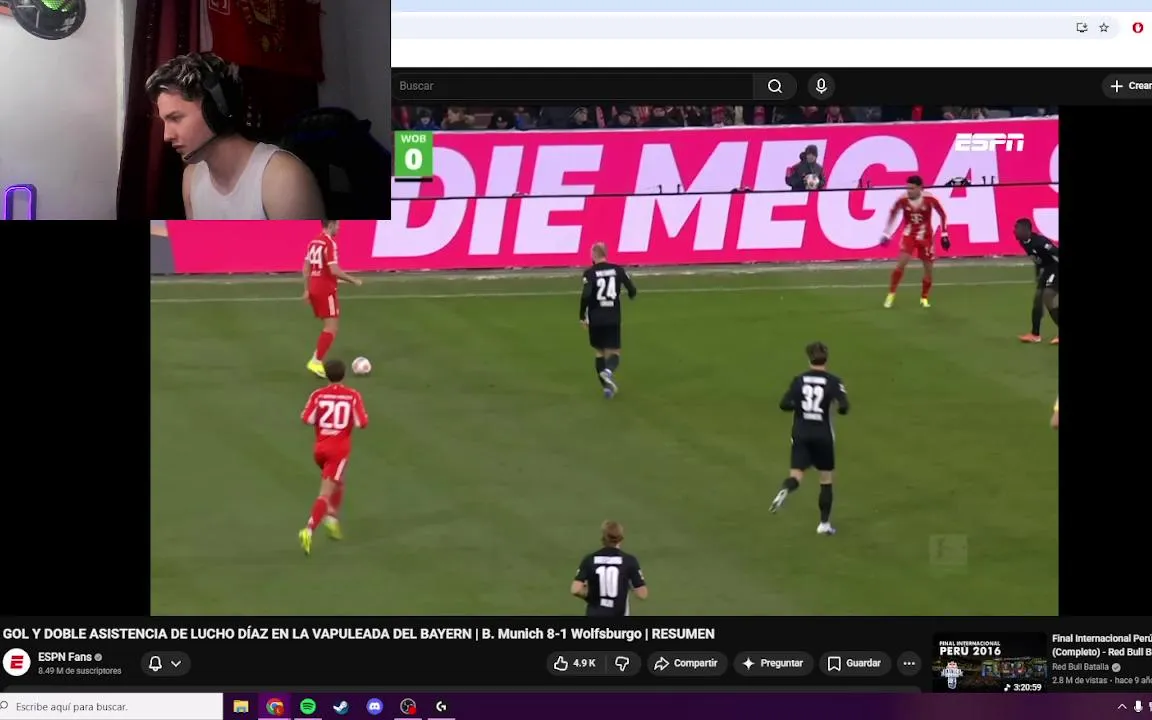Click the Buscar search field
This screenshot has width=1152, height=720.
click(x=573, y=86)
